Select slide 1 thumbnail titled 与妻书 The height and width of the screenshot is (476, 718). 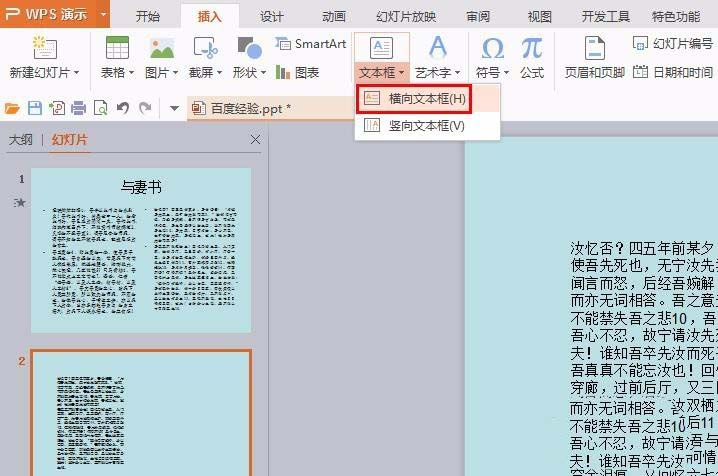141,250
